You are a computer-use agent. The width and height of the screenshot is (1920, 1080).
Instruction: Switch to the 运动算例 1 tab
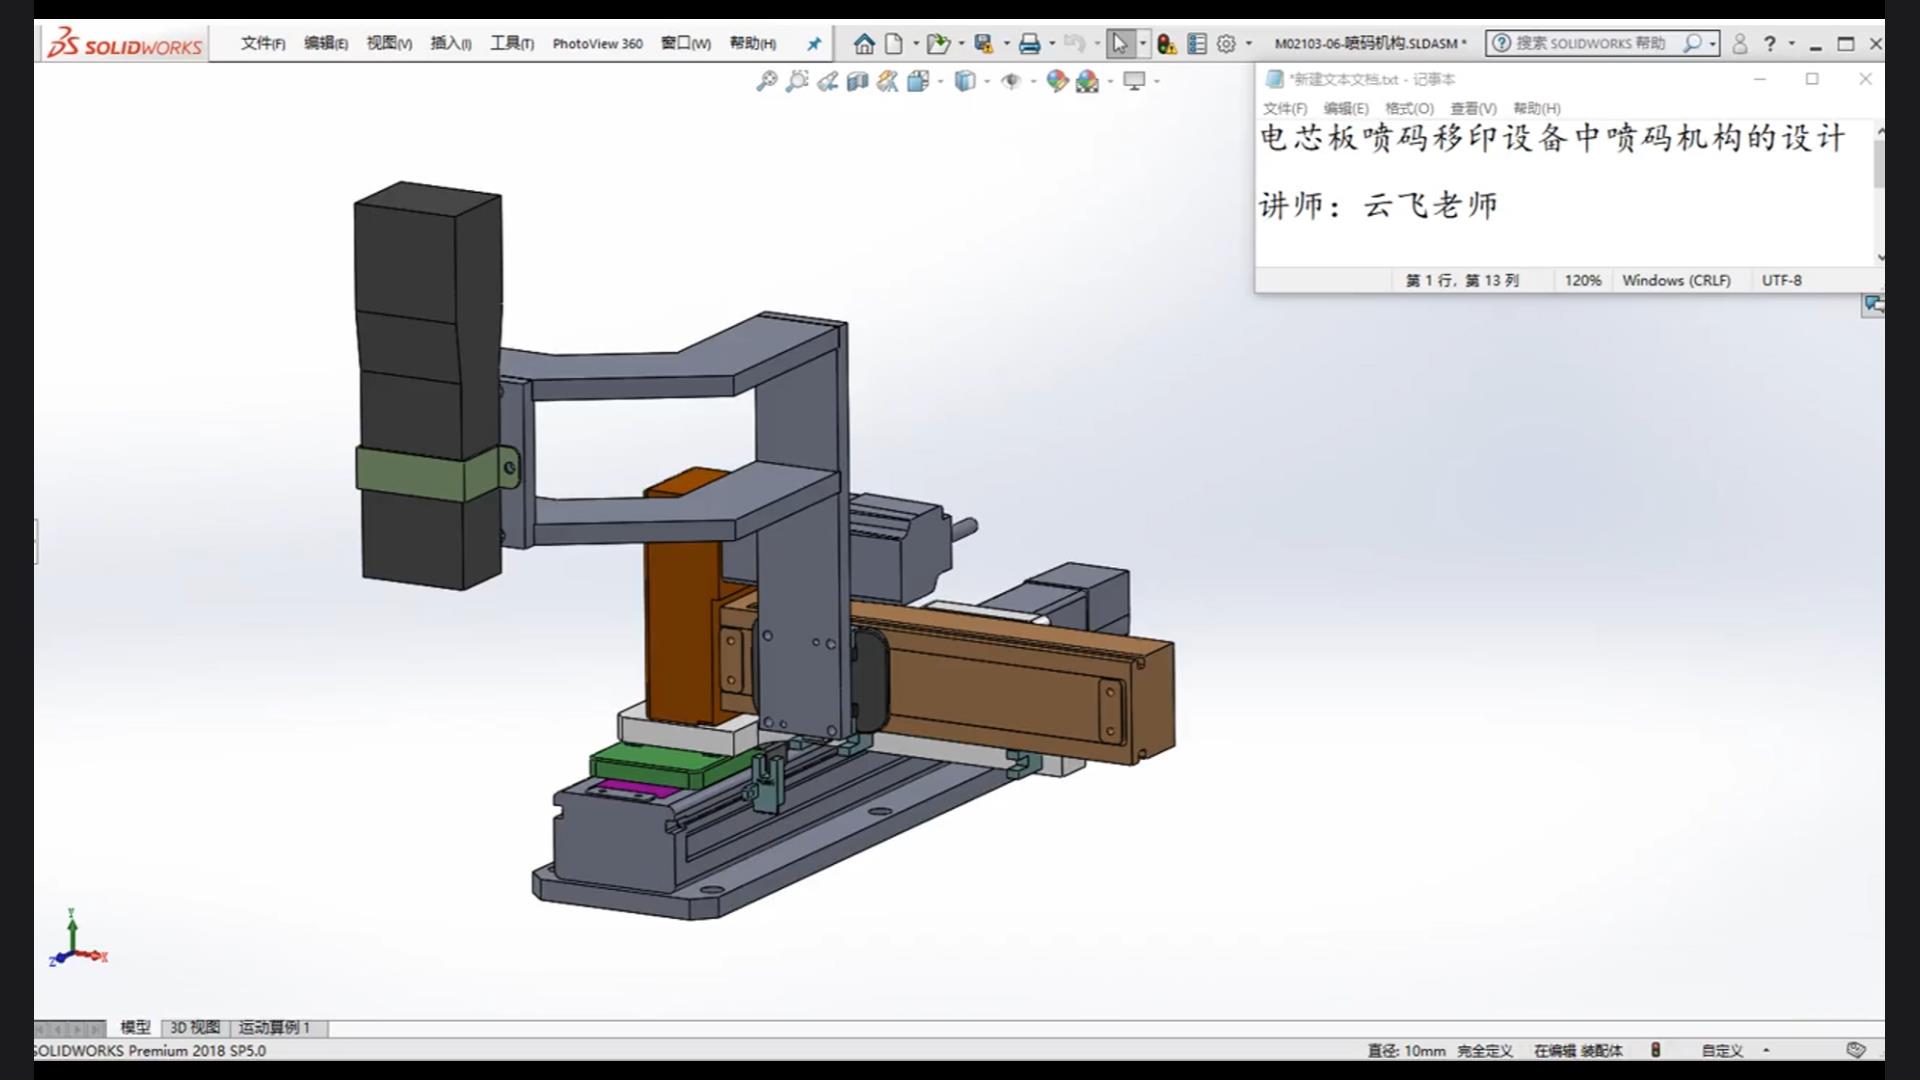point(274,1027)
